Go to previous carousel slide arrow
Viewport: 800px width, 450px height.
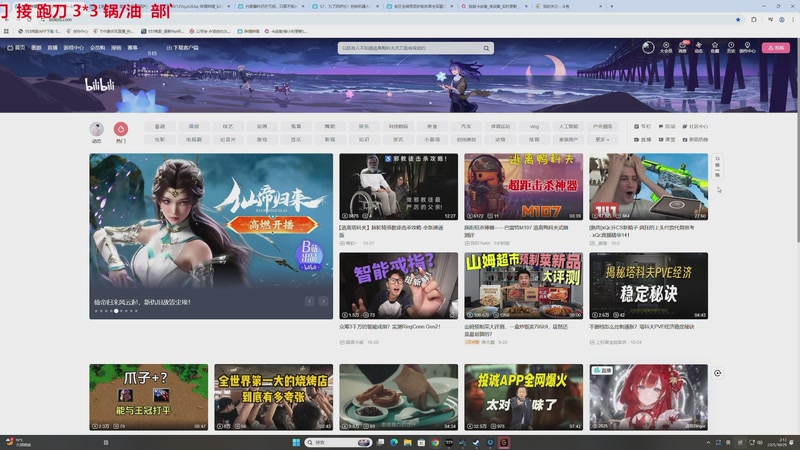point(310,301)
